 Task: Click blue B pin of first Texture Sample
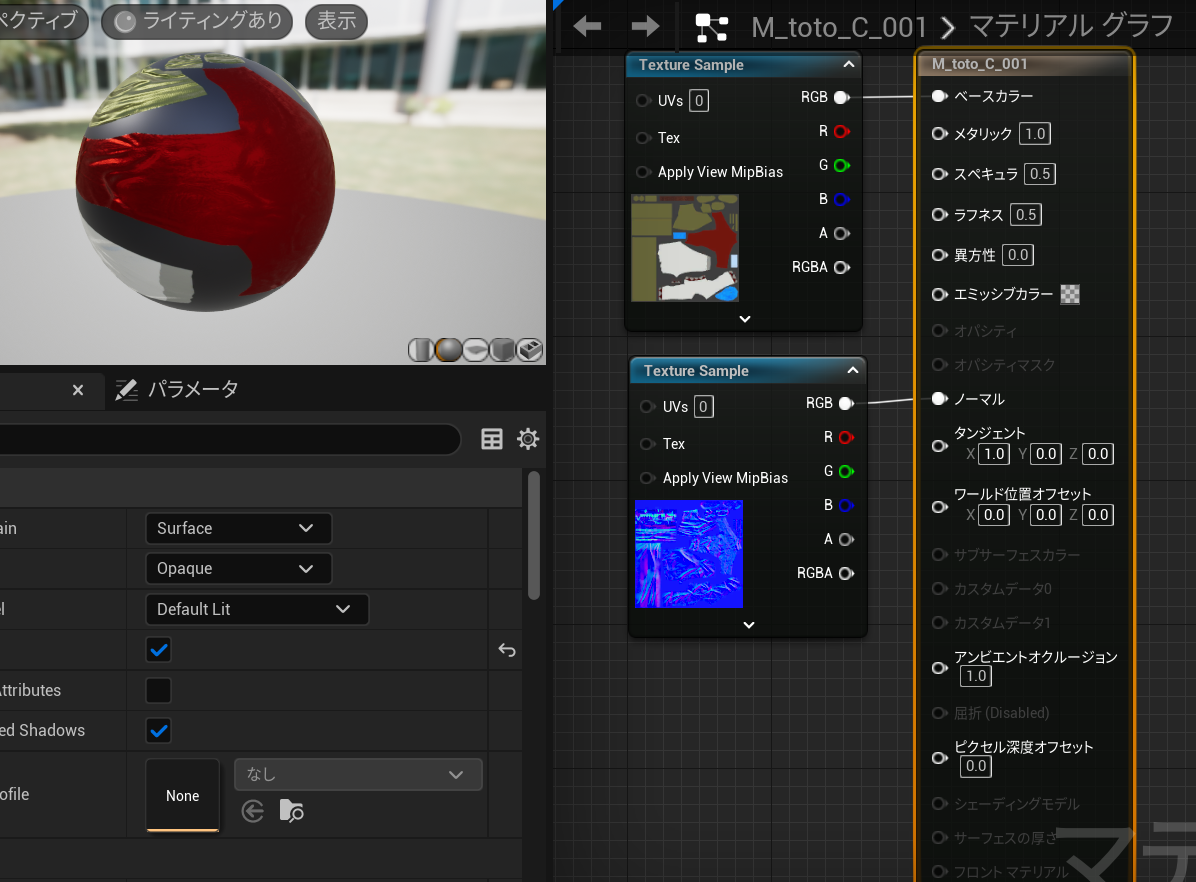click(x=841, y=199)
